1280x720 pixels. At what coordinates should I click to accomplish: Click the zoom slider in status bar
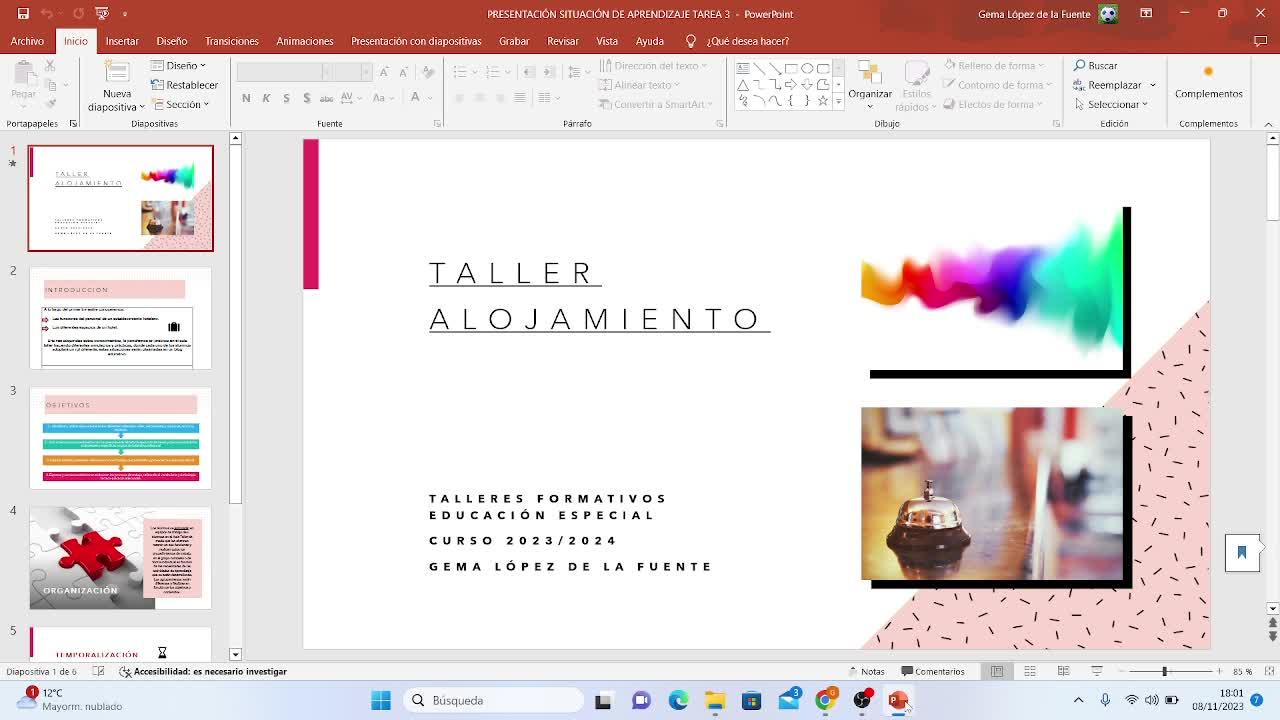(x=1164, y=671)
